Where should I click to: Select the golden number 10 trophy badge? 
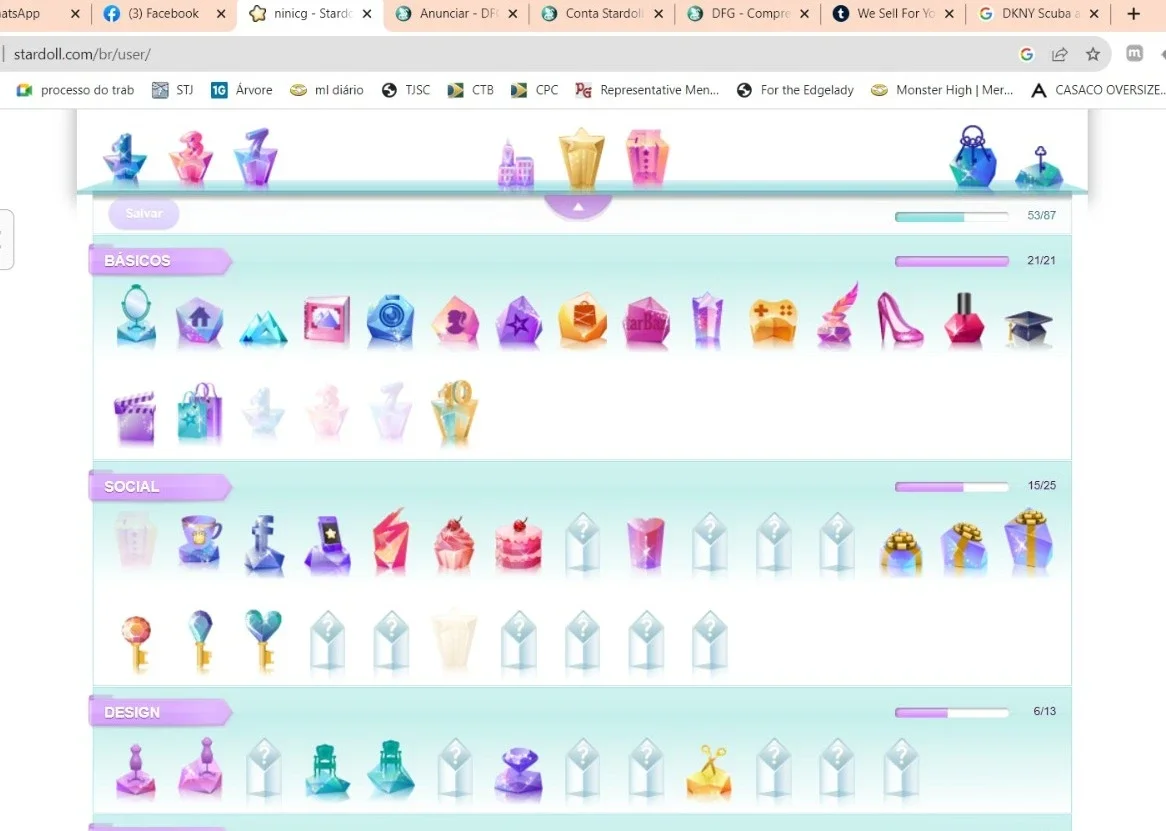click(454, 413)
